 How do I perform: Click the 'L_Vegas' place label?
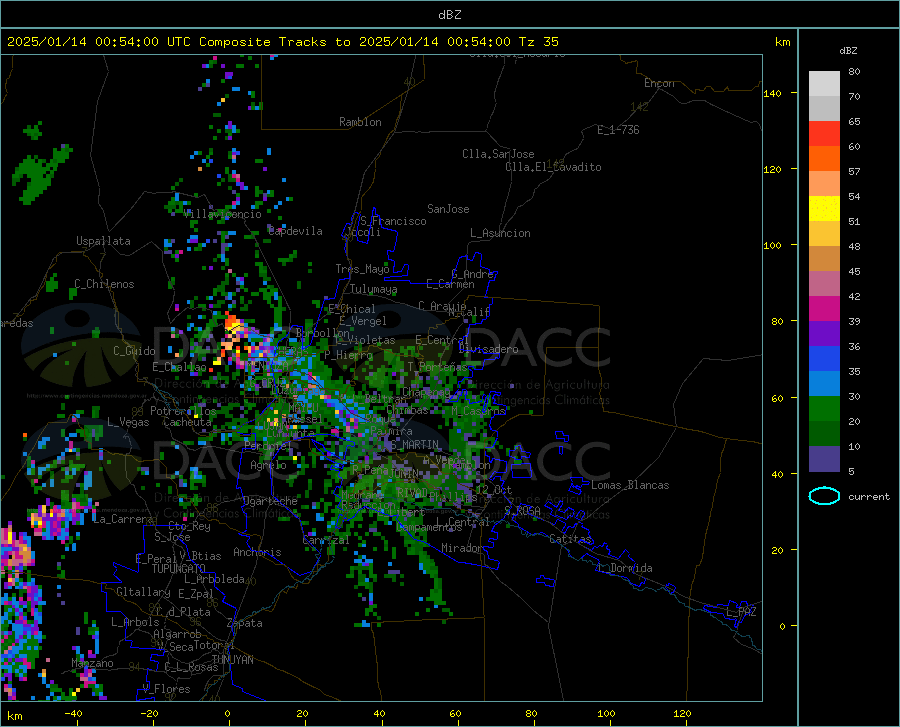[x=128, y=422]
